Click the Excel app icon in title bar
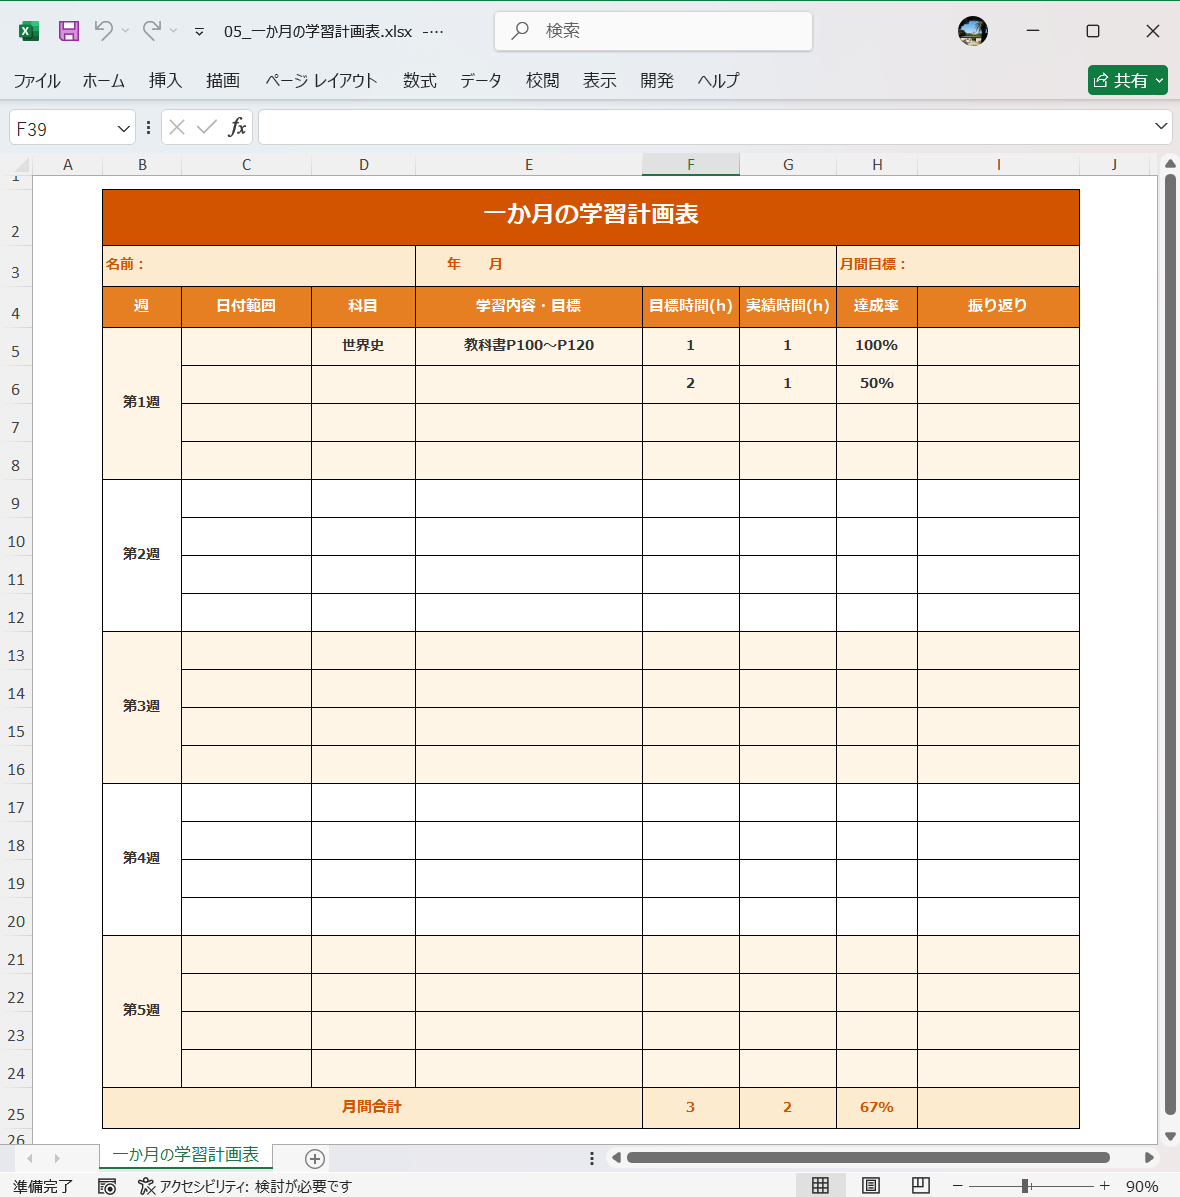Image resolution: width=1180 pixels, height=1197 pixels. pyautogui.click(x=28, y=31)
